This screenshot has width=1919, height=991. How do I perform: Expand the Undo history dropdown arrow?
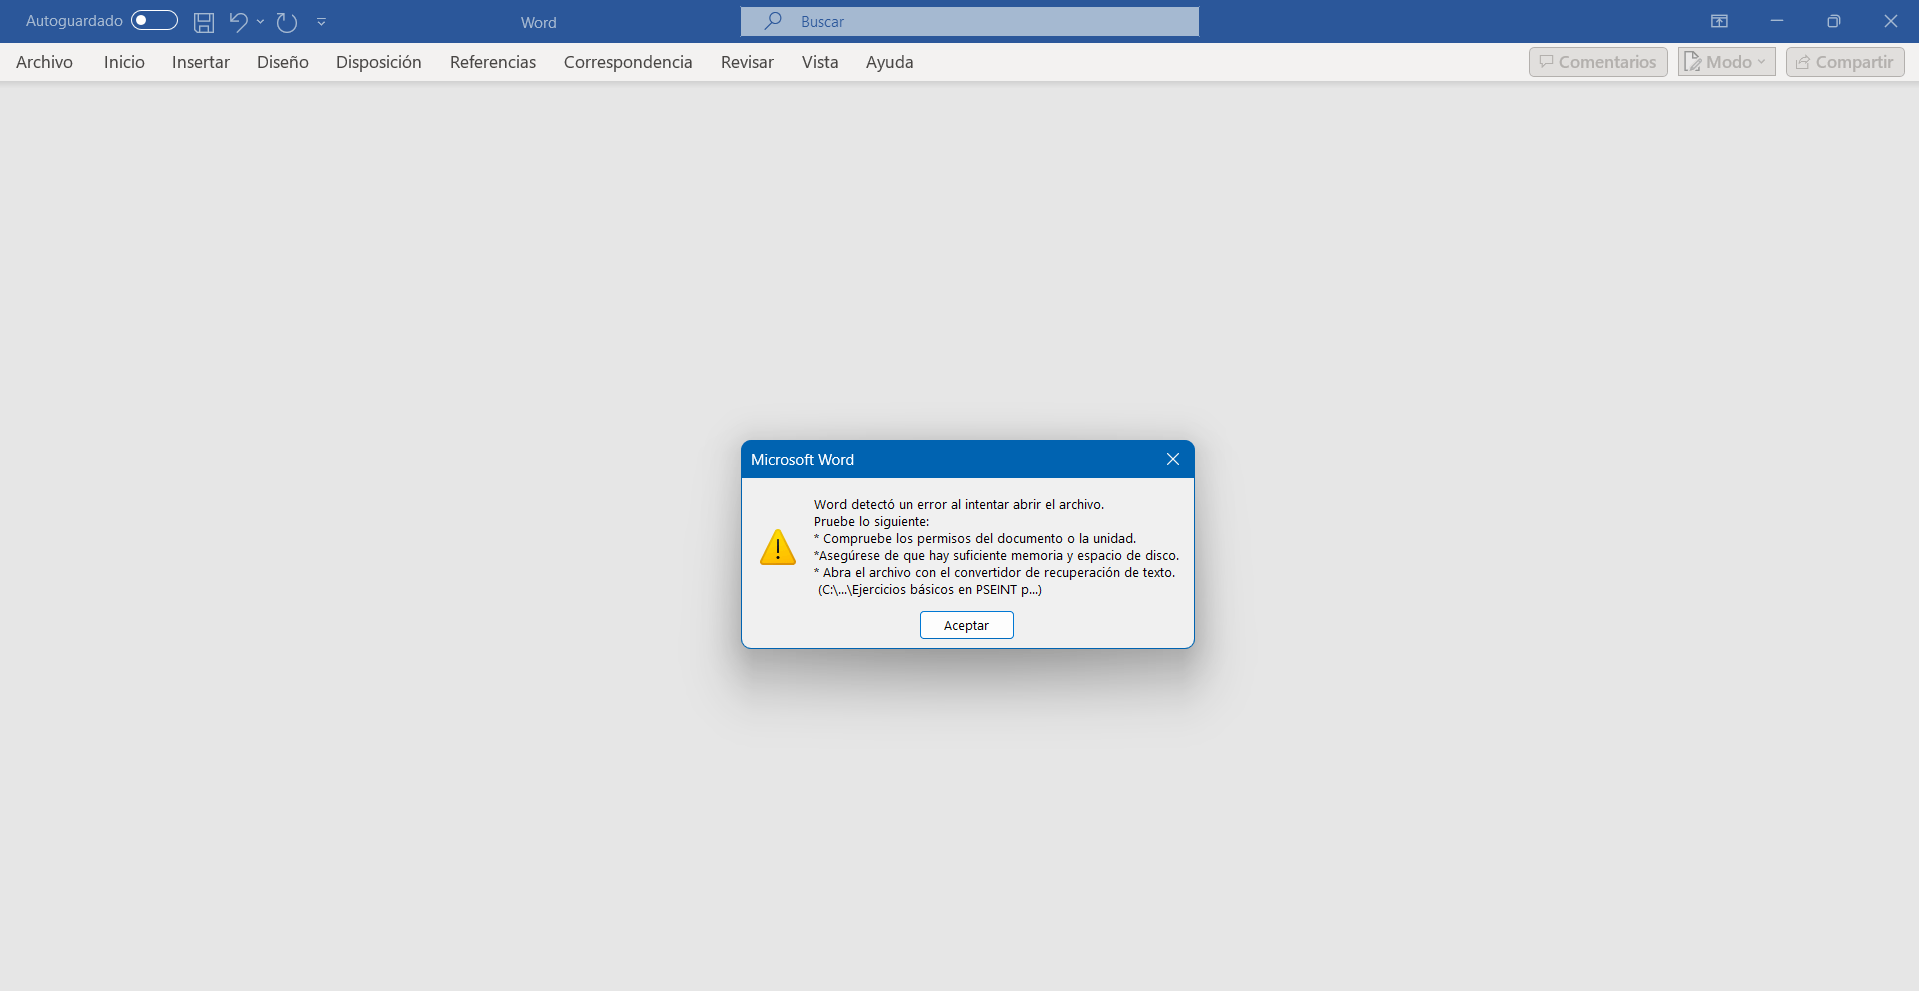tap(260, 21)
